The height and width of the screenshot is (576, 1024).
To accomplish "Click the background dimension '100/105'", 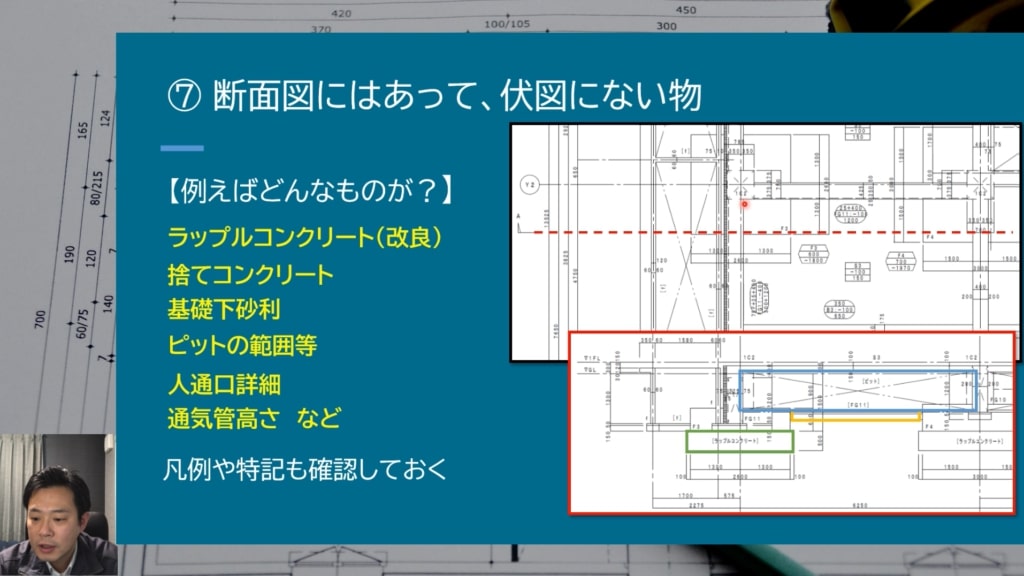I will tap(507, 24).
